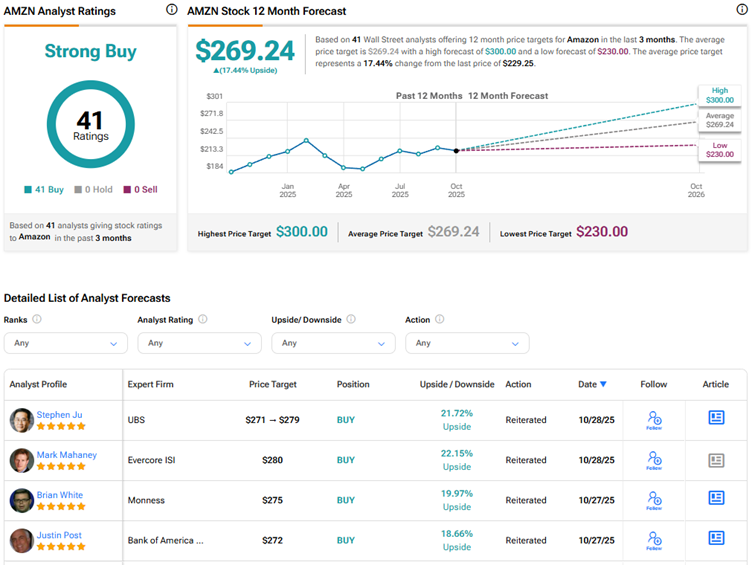Image resolution: width=752 pixels, height=565 pixels.
Task: Click the Price Target column header
Action: pos(272,384)
